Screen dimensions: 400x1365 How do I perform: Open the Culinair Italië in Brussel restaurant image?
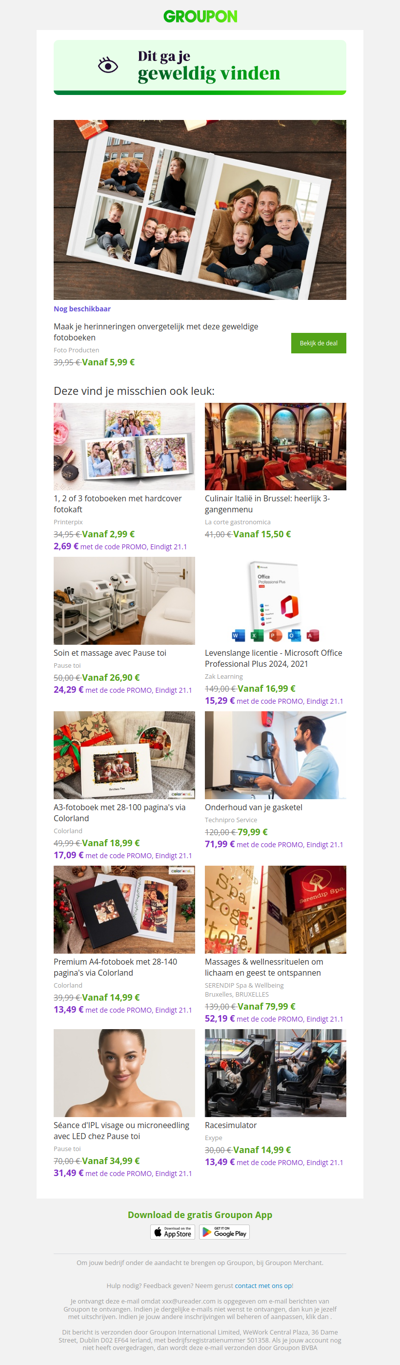275,446
